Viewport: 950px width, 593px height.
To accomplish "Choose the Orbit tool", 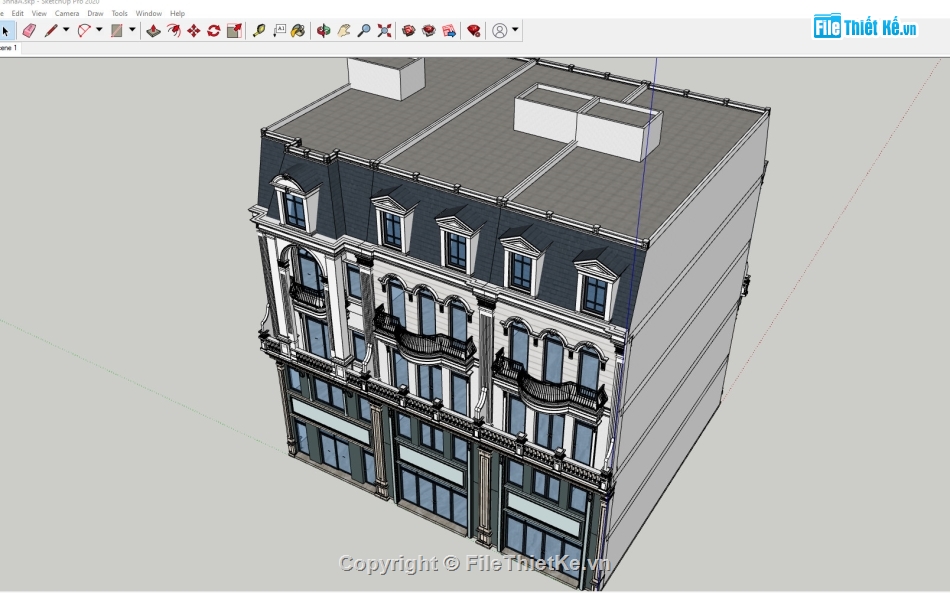I will (x=324, y=30).
